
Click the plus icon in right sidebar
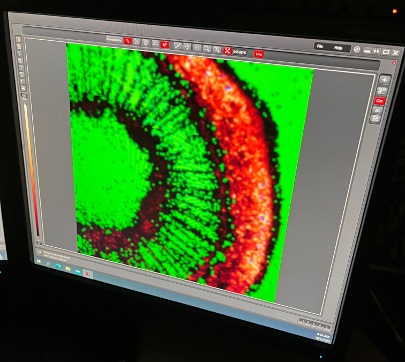384,80
